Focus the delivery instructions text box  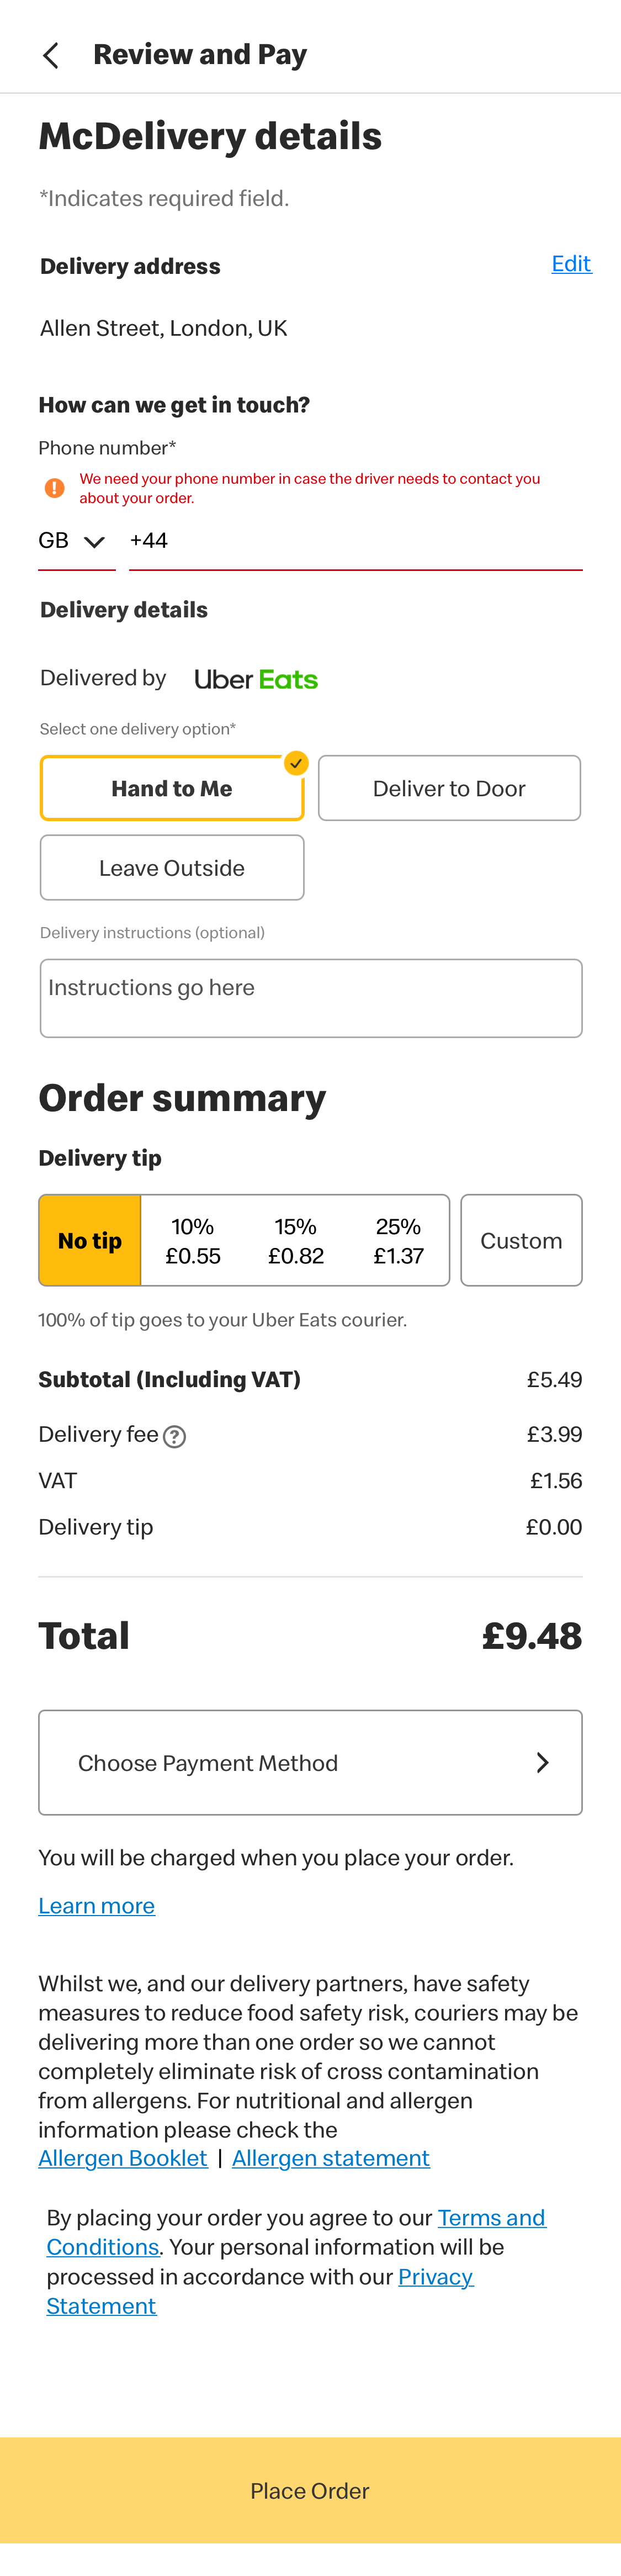310,998
